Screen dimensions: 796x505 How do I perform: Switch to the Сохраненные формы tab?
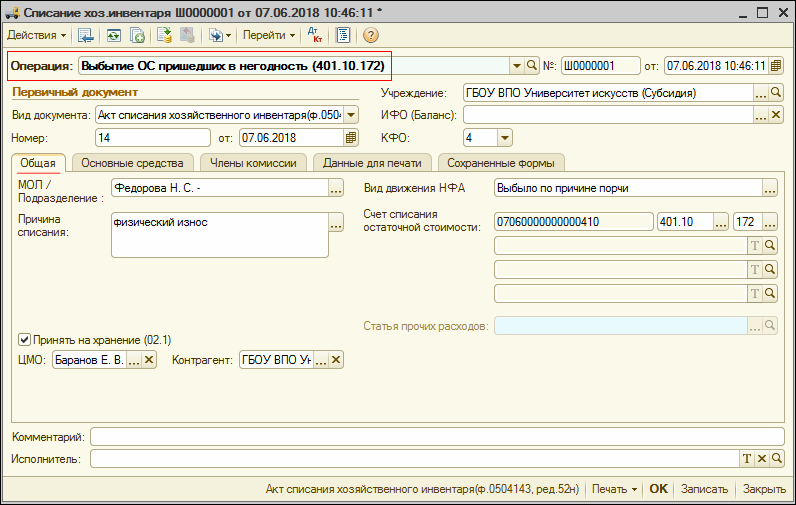coord(501,163)
